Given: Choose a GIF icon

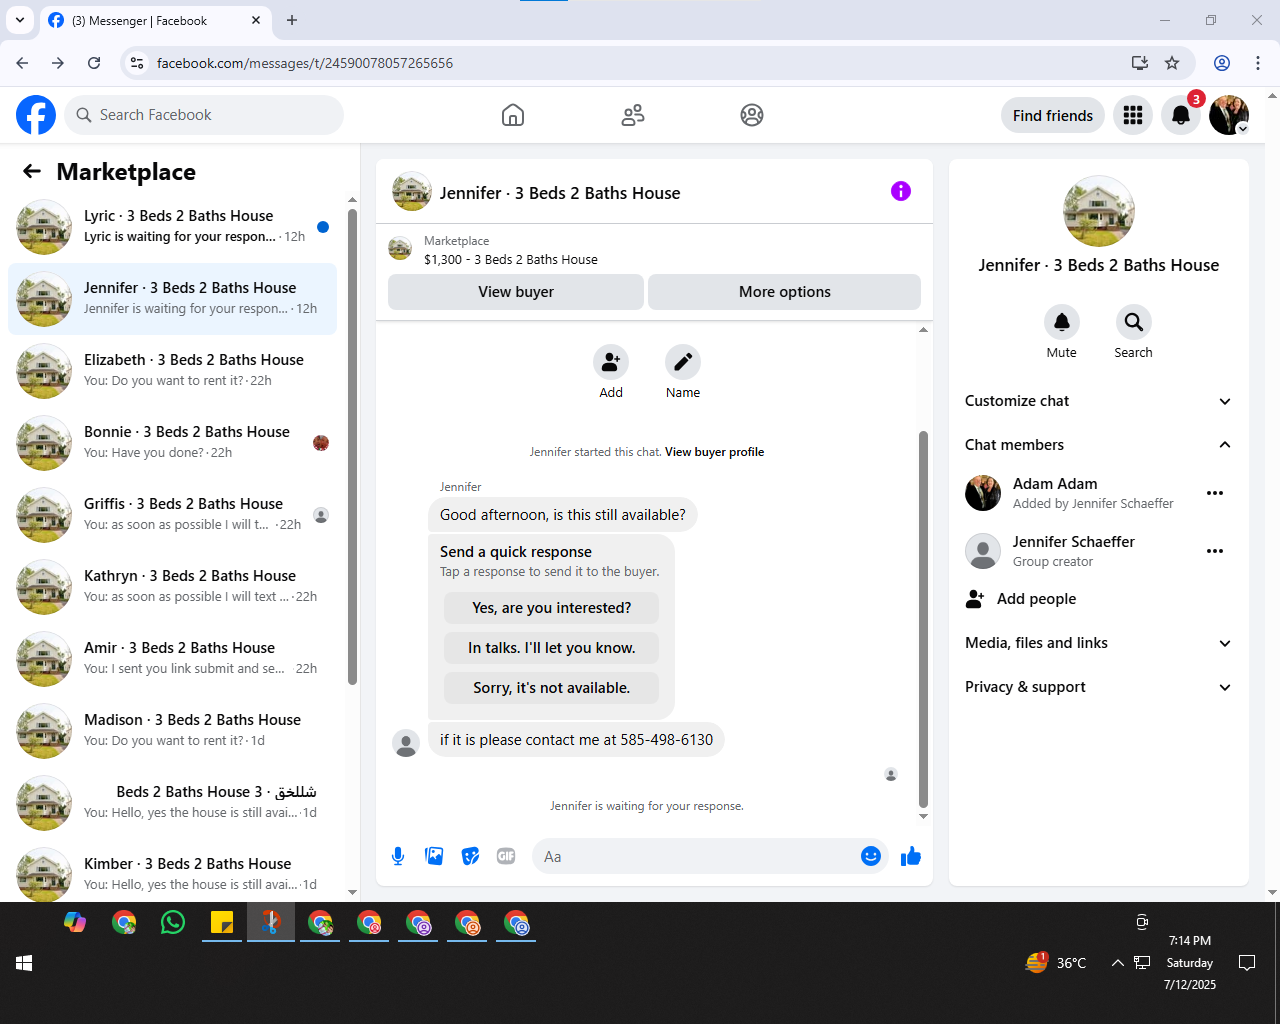Looking at the screenshot, I should 506,856.
